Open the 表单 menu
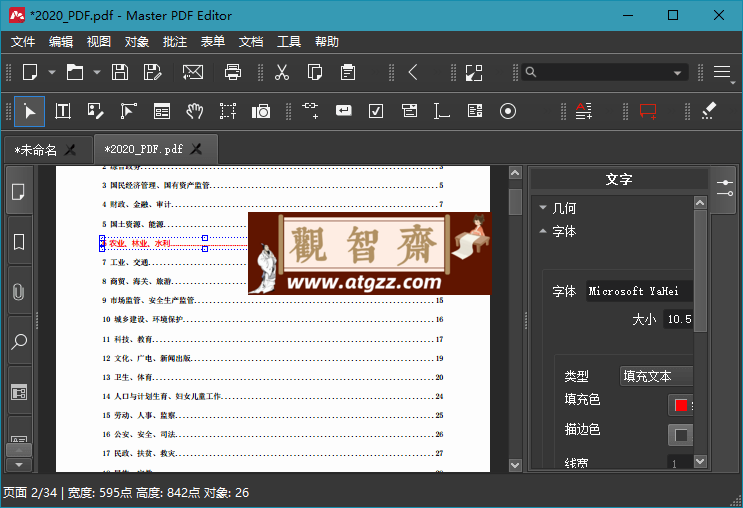The height and width of the screenshot is (508, 743). [213, 42]
